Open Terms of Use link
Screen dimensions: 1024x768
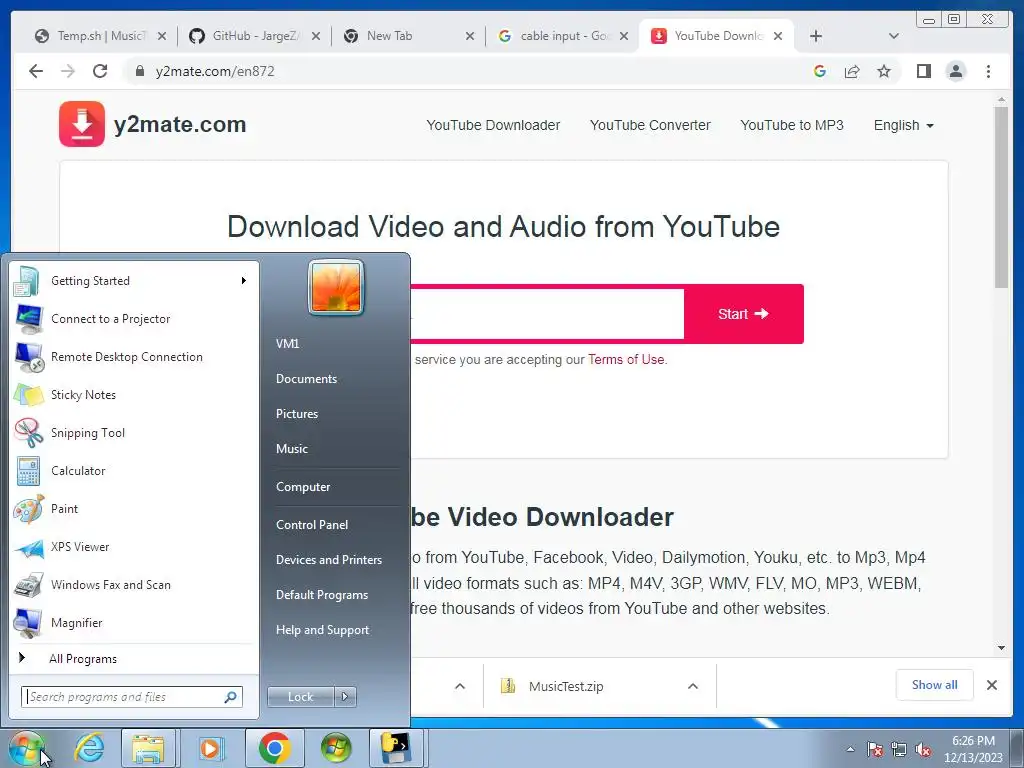tap(626, 360)
